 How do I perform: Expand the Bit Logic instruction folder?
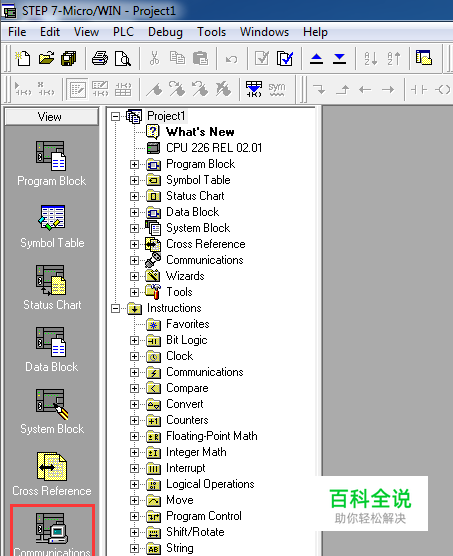click(x=134, y=340)
